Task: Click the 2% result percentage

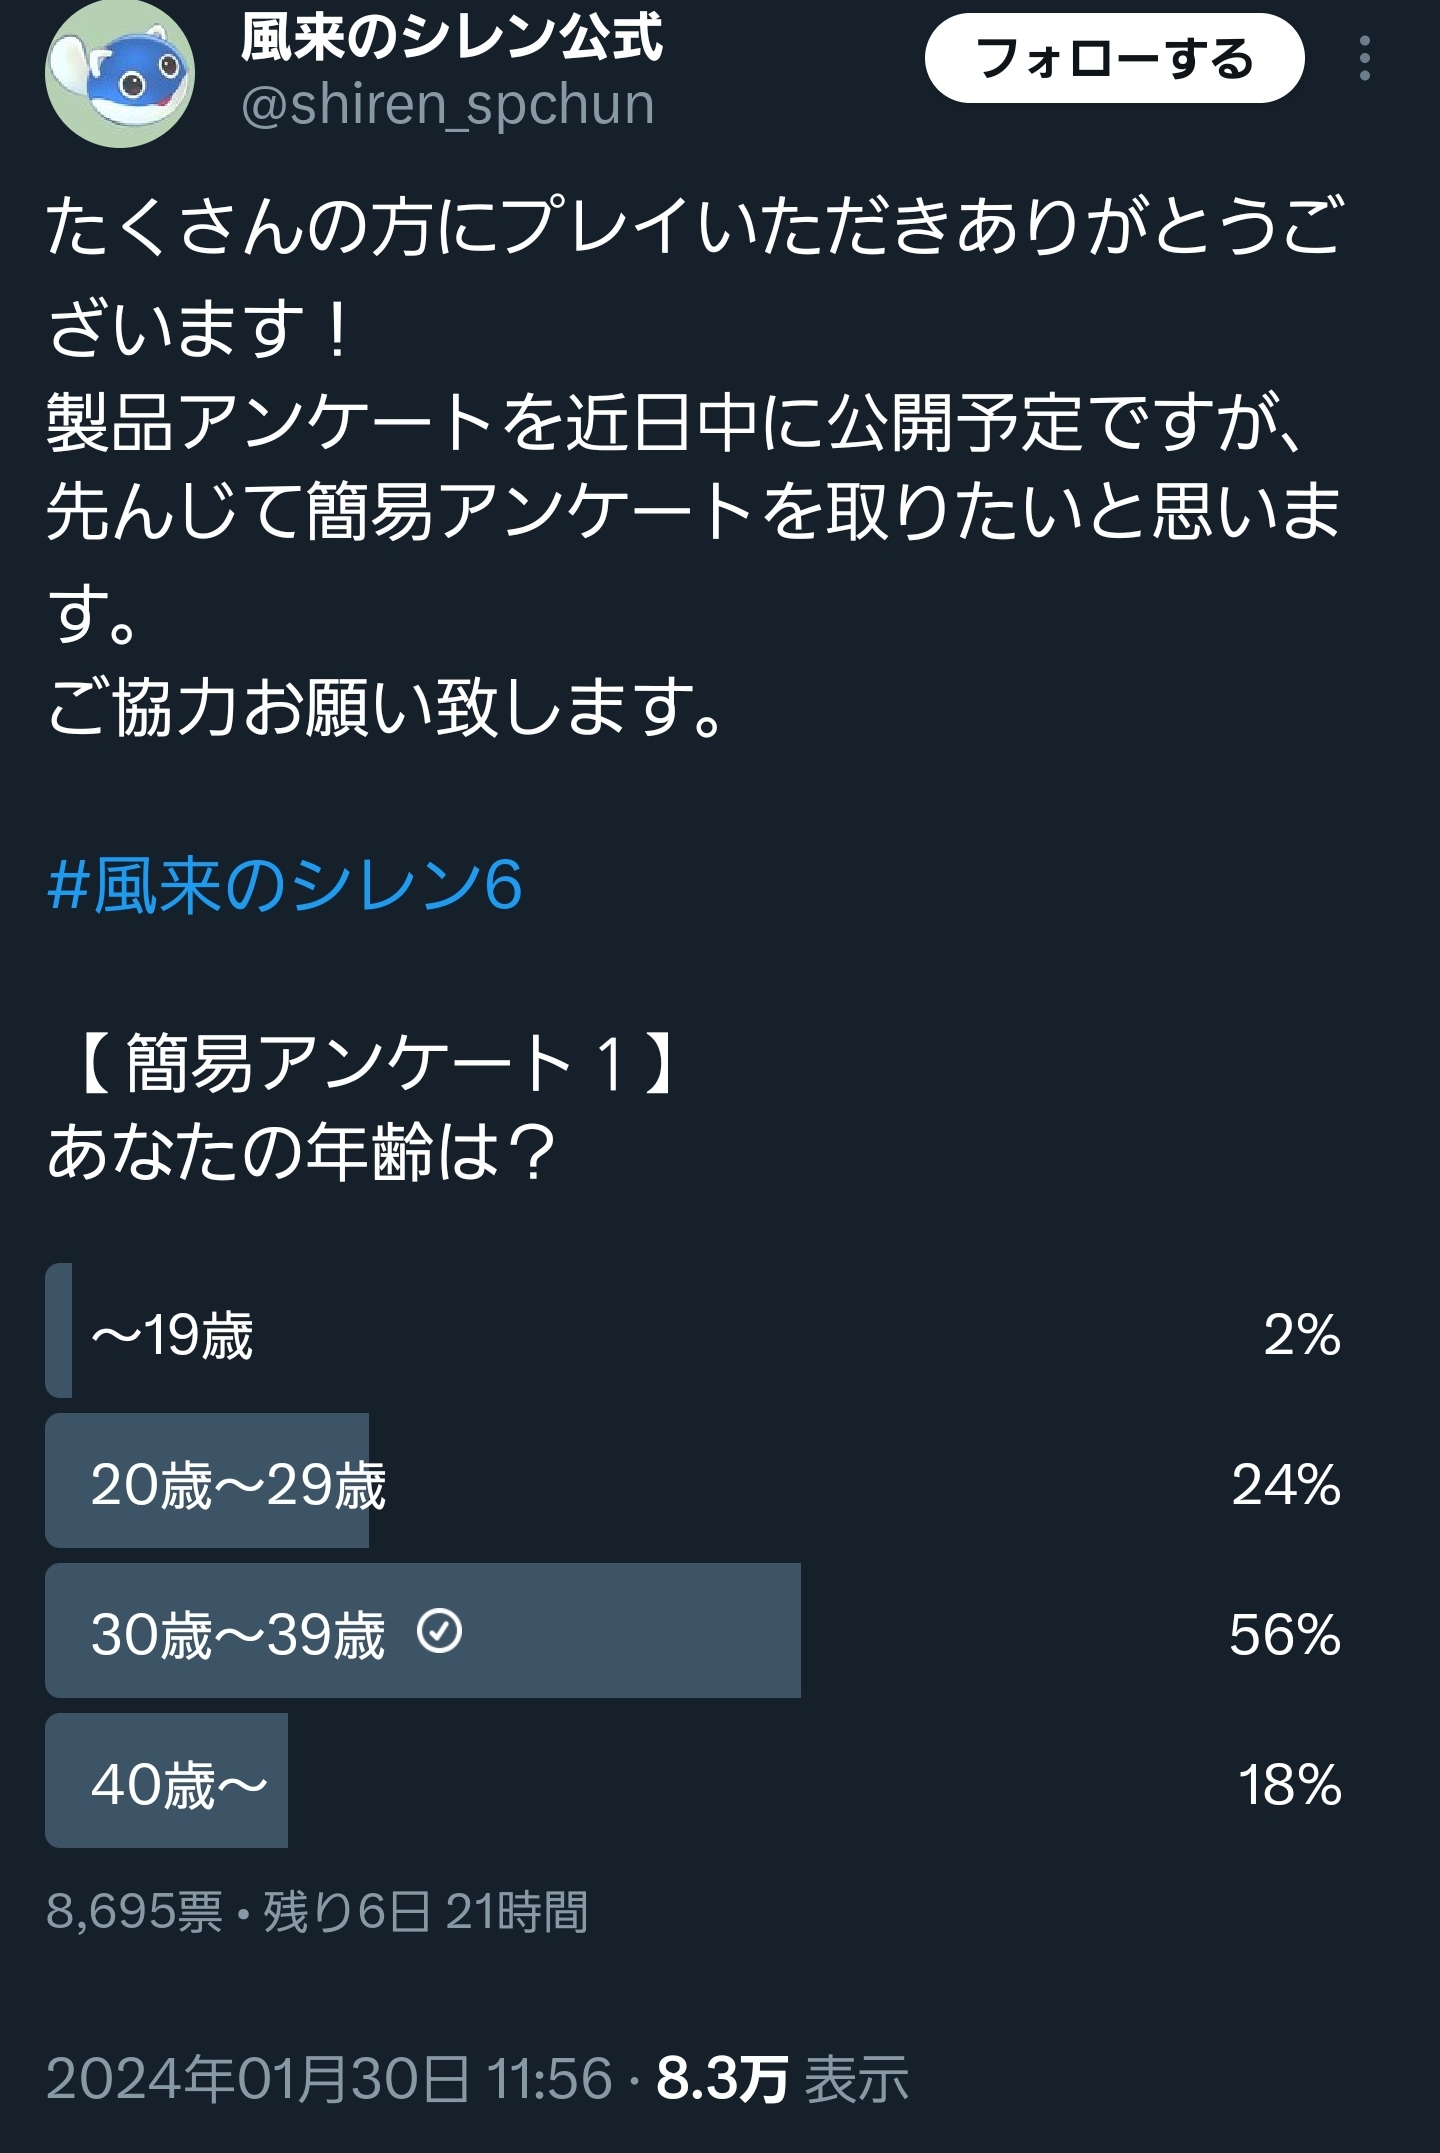Action: coord(1302,1335)
